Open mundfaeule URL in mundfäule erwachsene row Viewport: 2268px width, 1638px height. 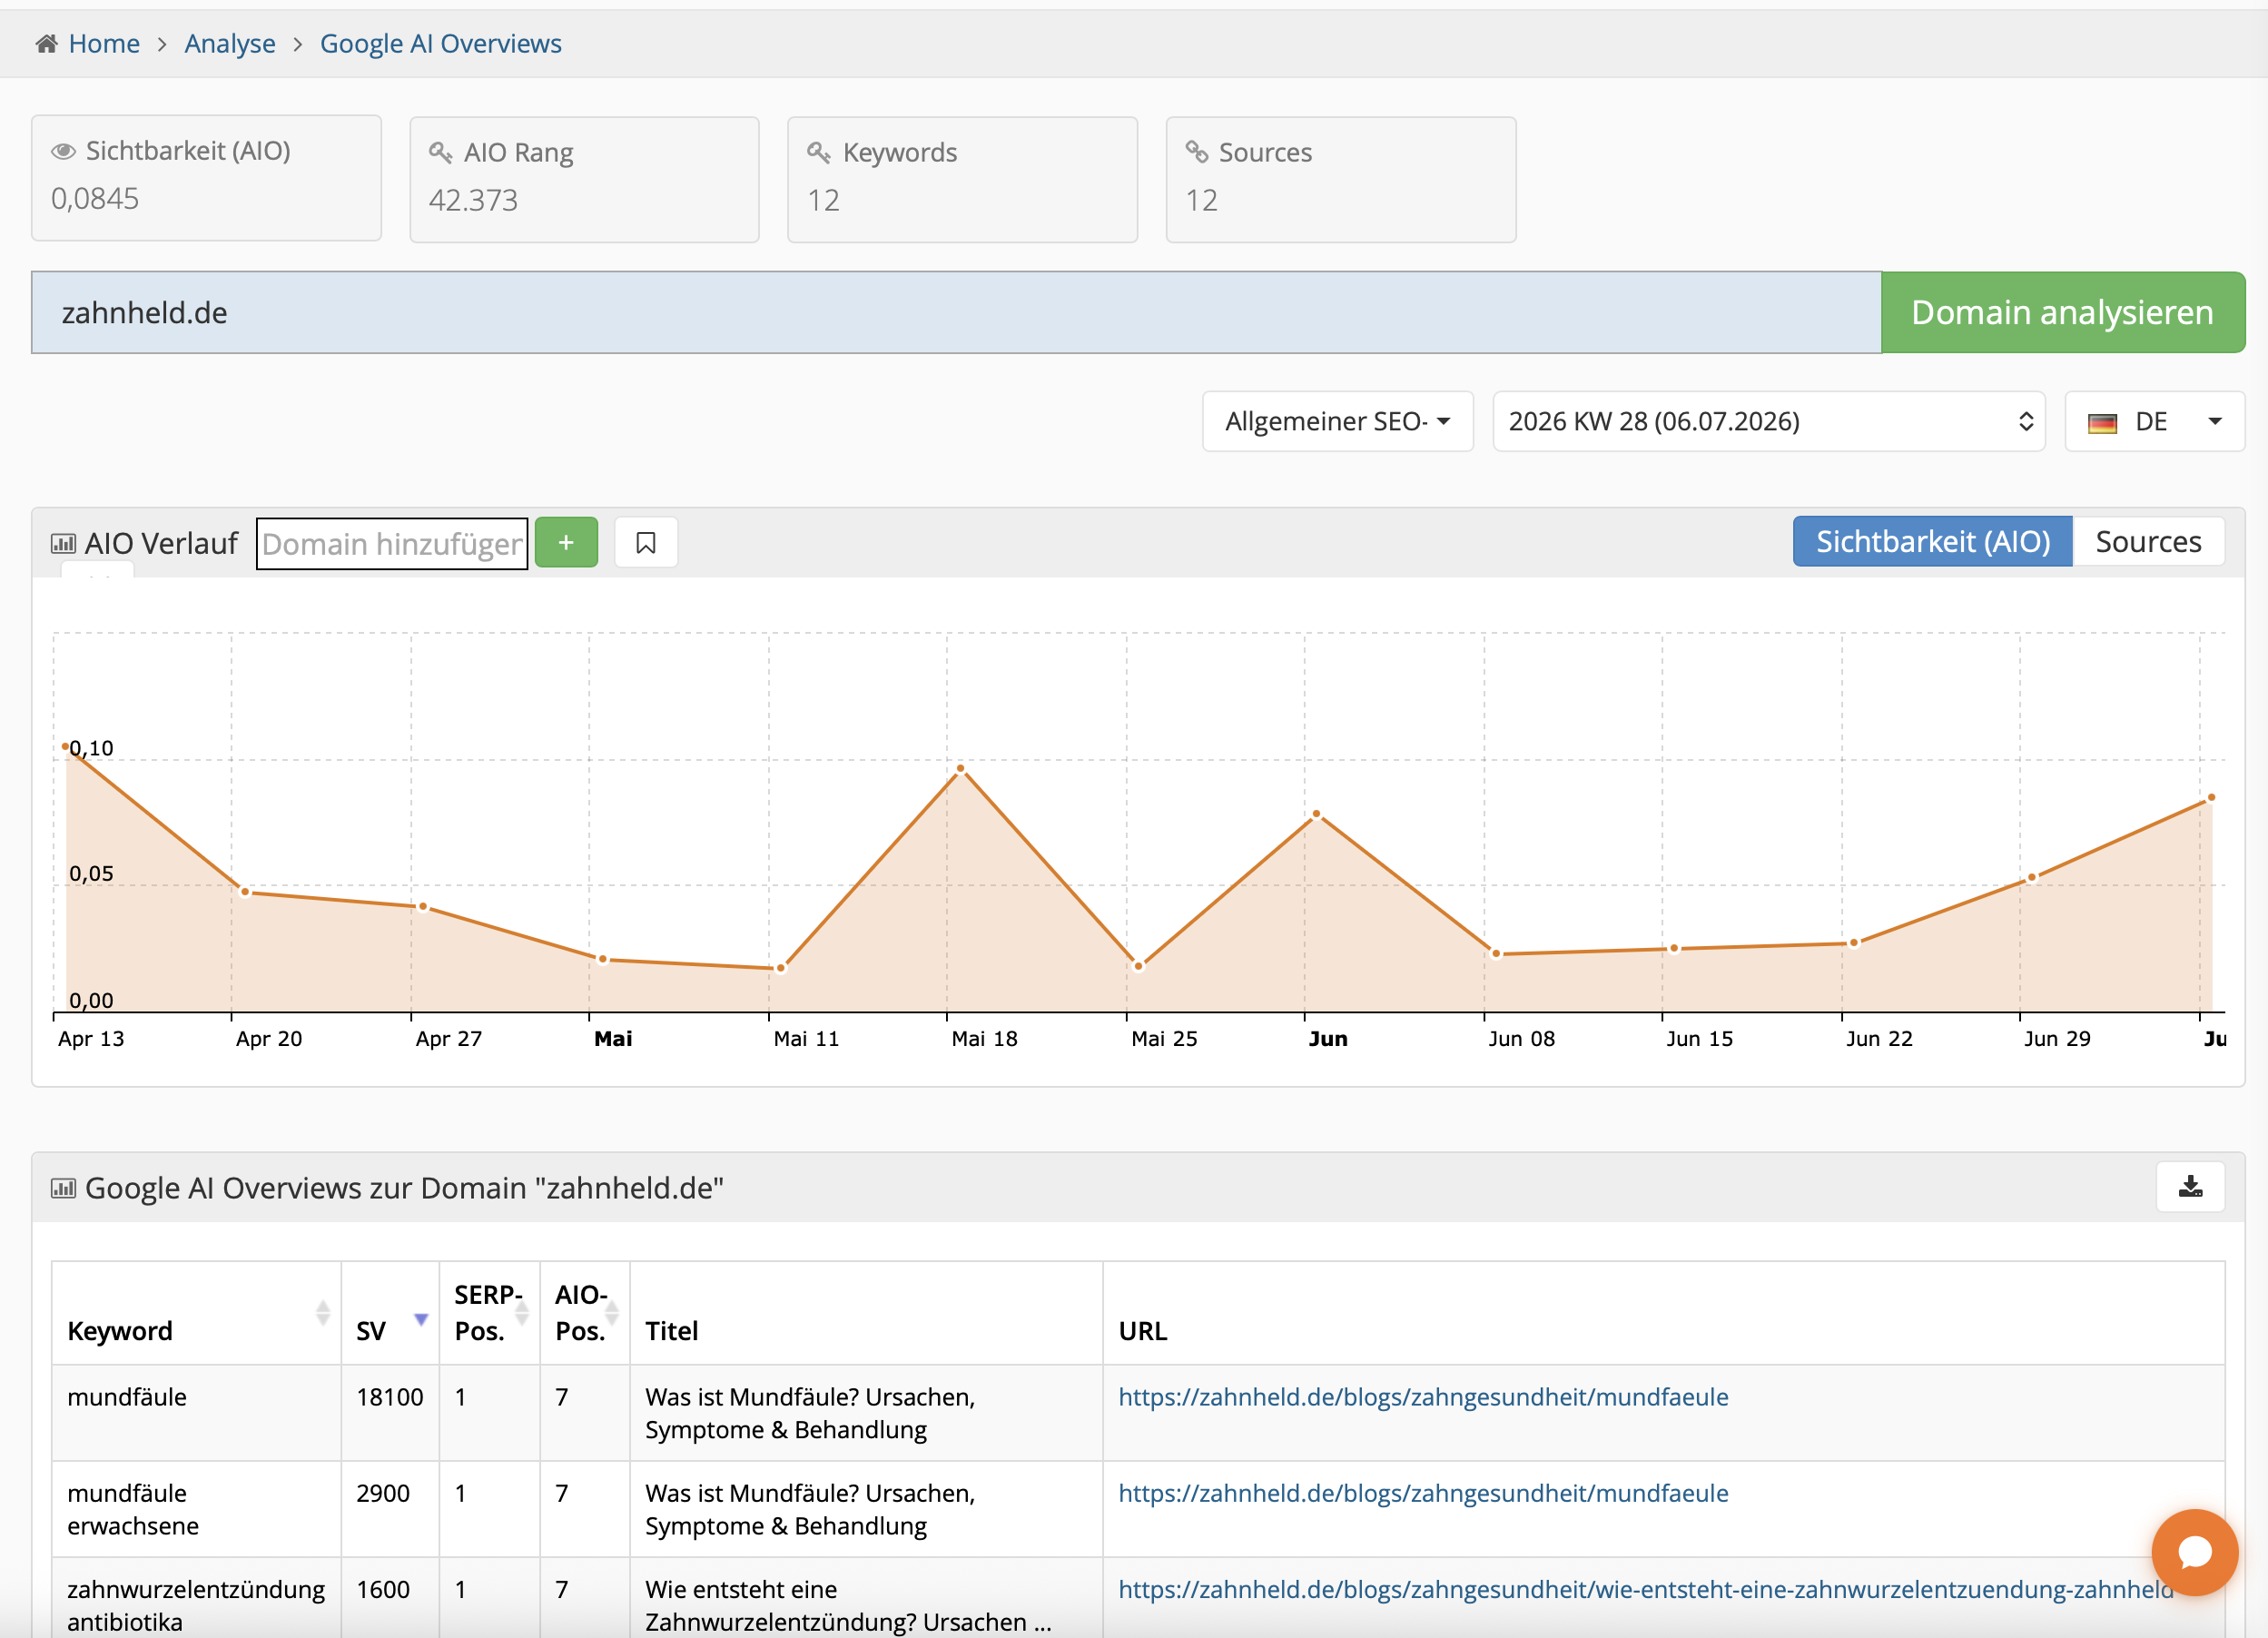click(1423, 1493)
